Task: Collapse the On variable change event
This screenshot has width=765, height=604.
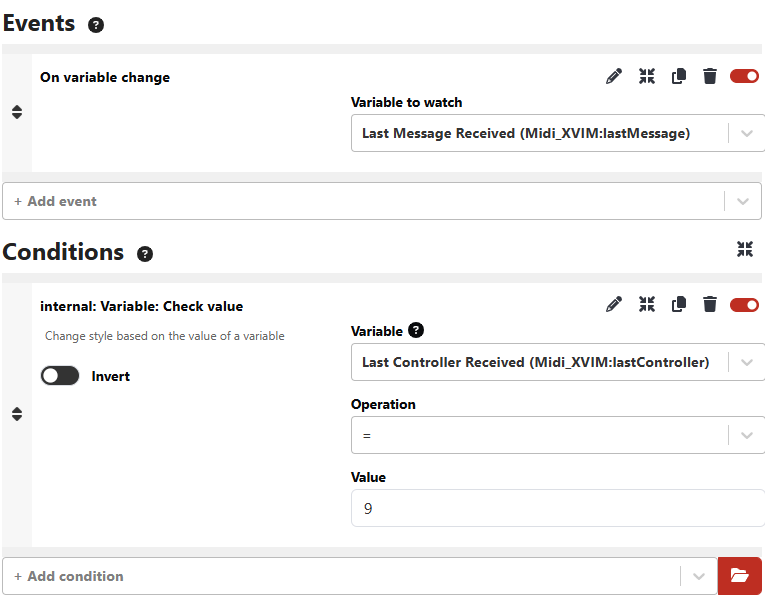Action: [x=647, y=76]
